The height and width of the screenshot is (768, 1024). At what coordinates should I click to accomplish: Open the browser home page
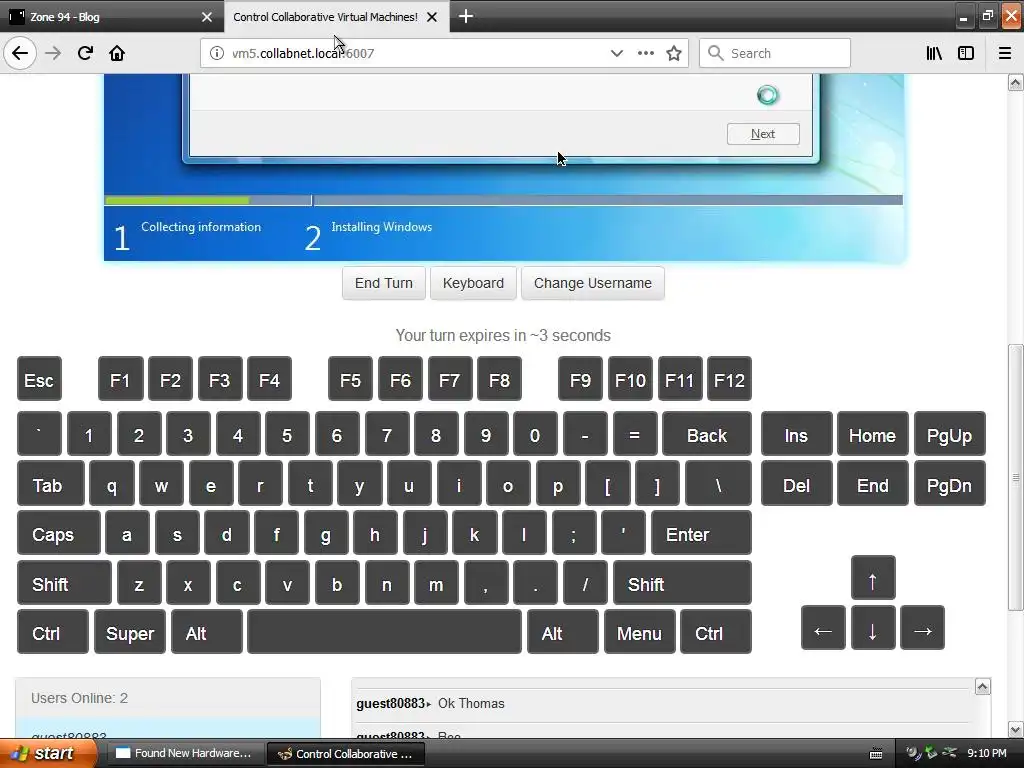click(117, 53)
